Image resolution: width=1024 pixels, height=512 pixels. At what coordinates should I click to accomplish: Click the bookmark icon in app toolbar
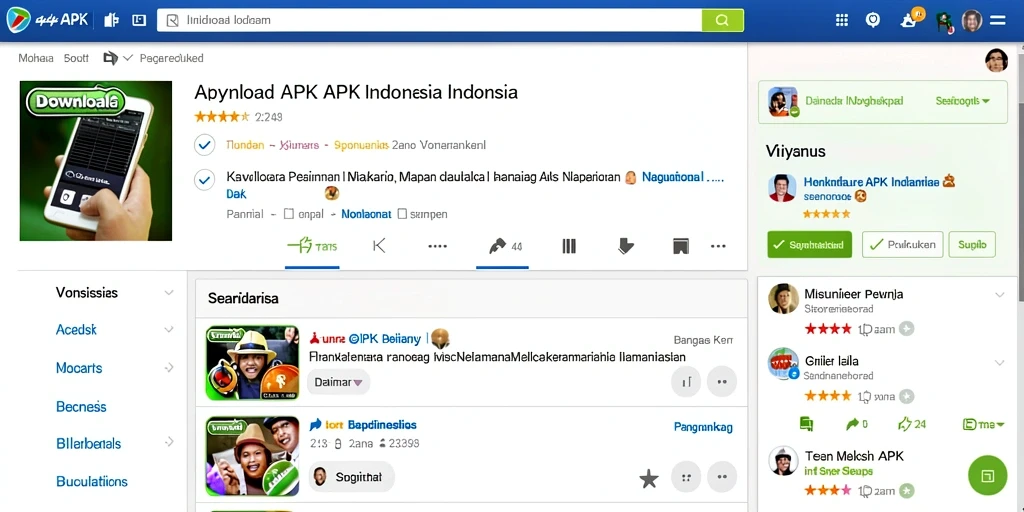(x=680, y=246)
